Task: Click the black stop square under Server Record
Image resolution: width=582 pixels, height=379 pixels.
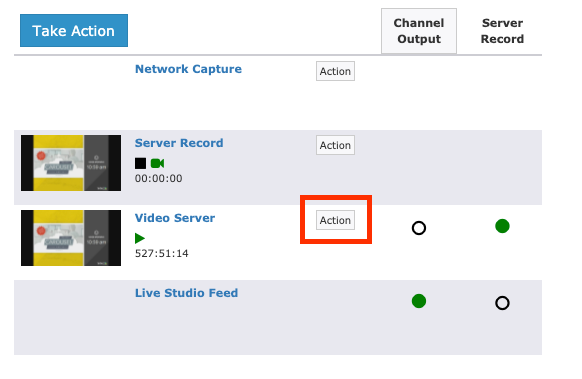Action: 140,163
